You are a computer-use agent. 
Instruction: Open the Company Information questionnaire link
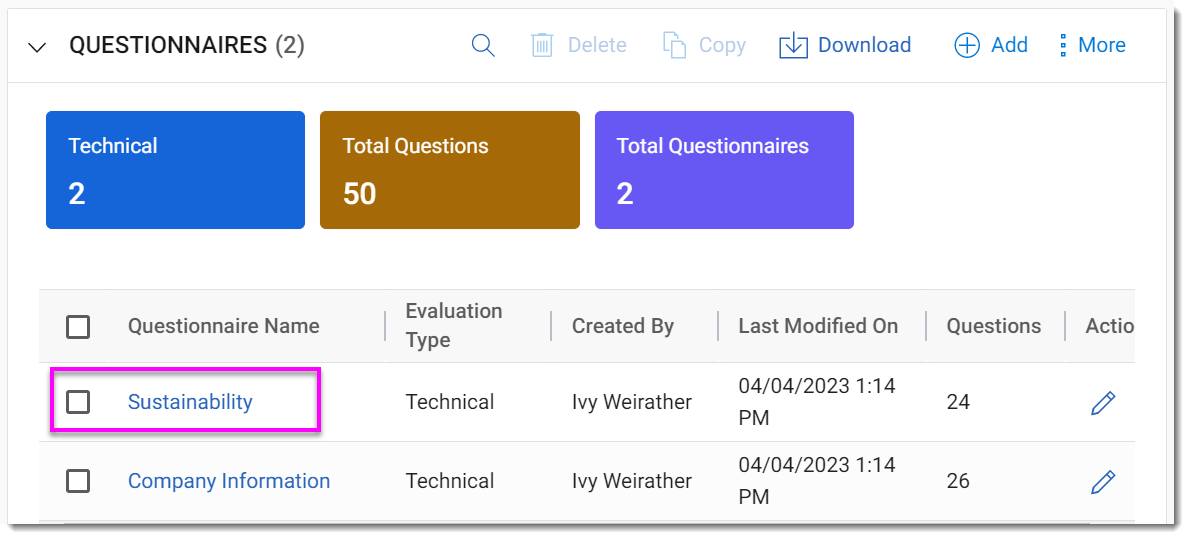[228, 481]
